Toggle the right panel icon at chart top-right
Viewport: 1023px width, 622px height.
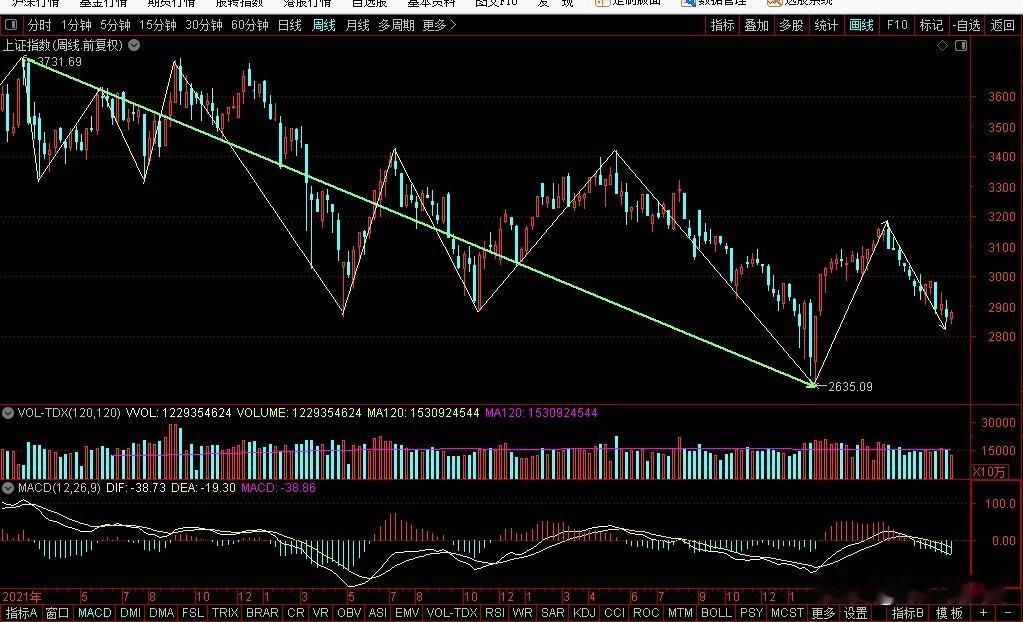point(961,46)
